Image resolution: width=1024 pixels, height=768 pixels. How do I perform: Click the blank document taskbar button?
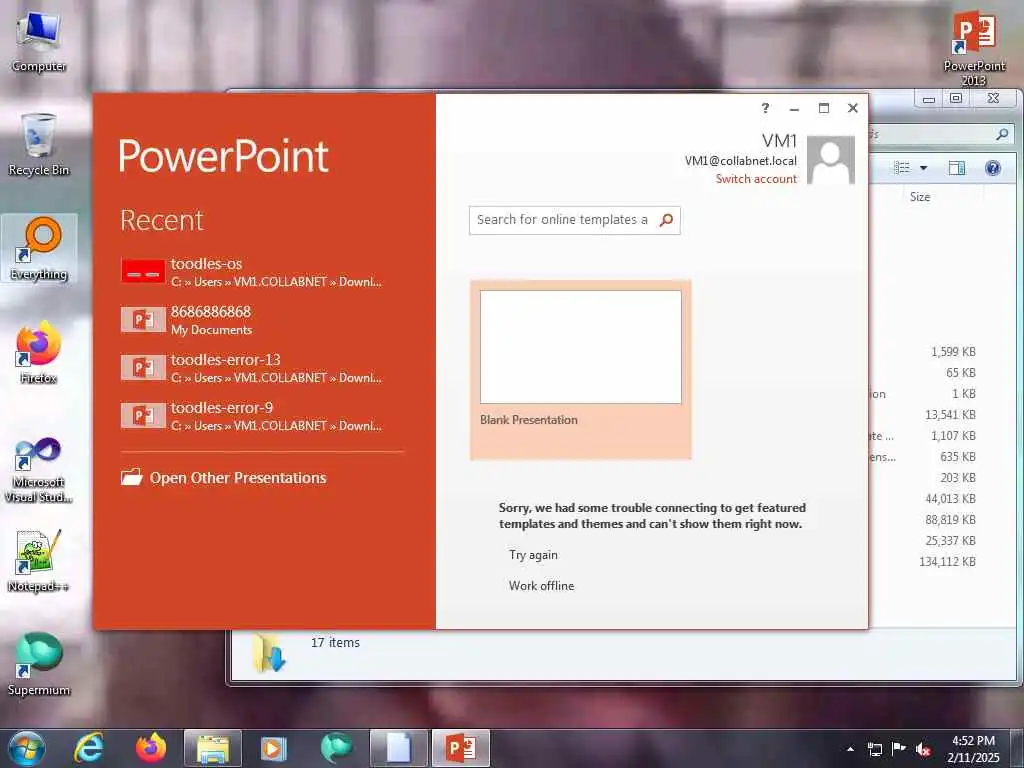(398, 748)
